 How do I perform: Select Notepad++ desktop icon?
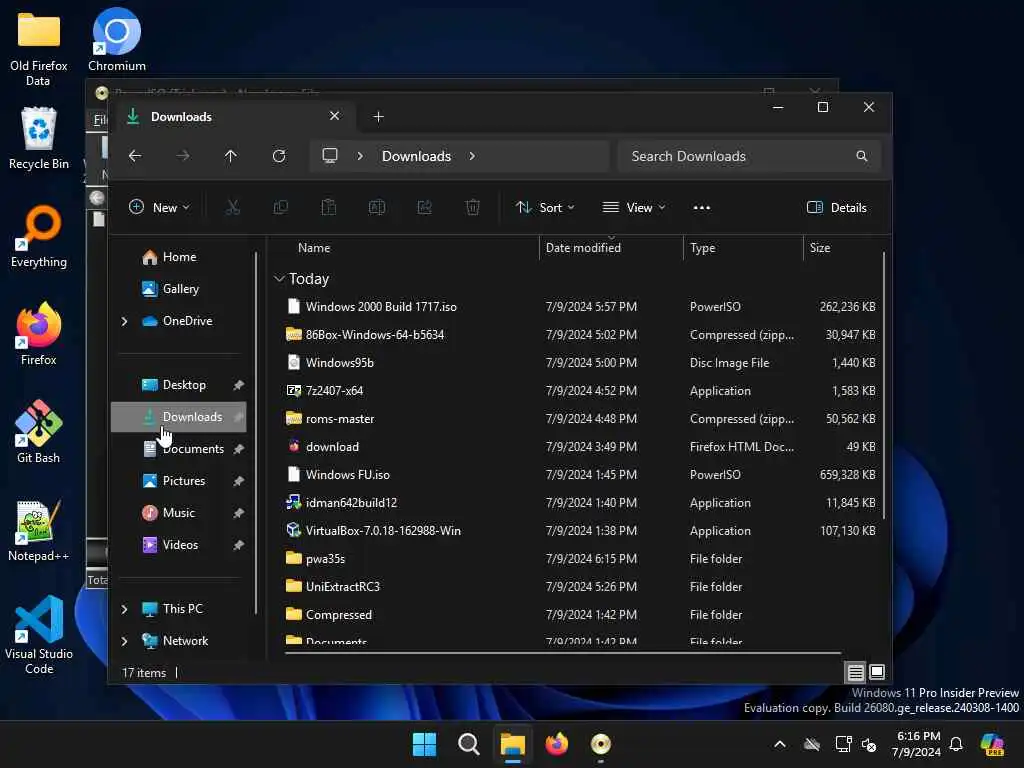tap(39, 530)
